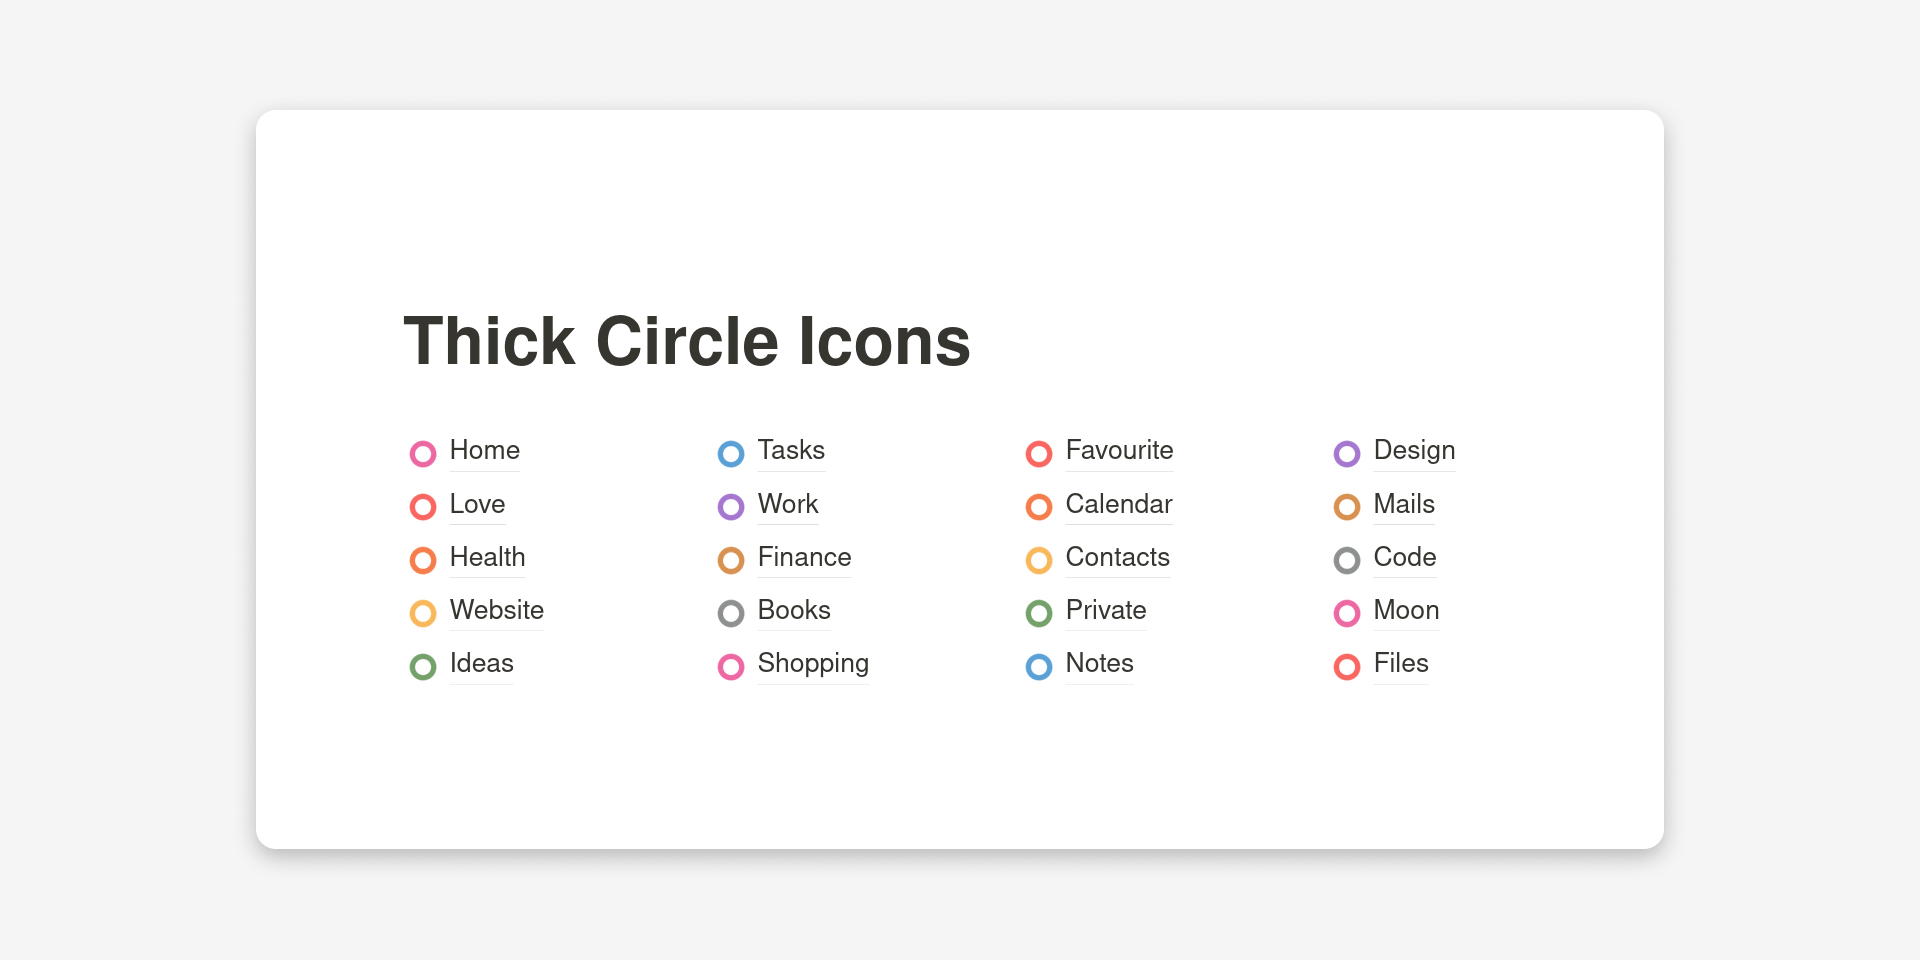Go to the Shopping page link
This screenshot has width=1920, height=960.
813,663
